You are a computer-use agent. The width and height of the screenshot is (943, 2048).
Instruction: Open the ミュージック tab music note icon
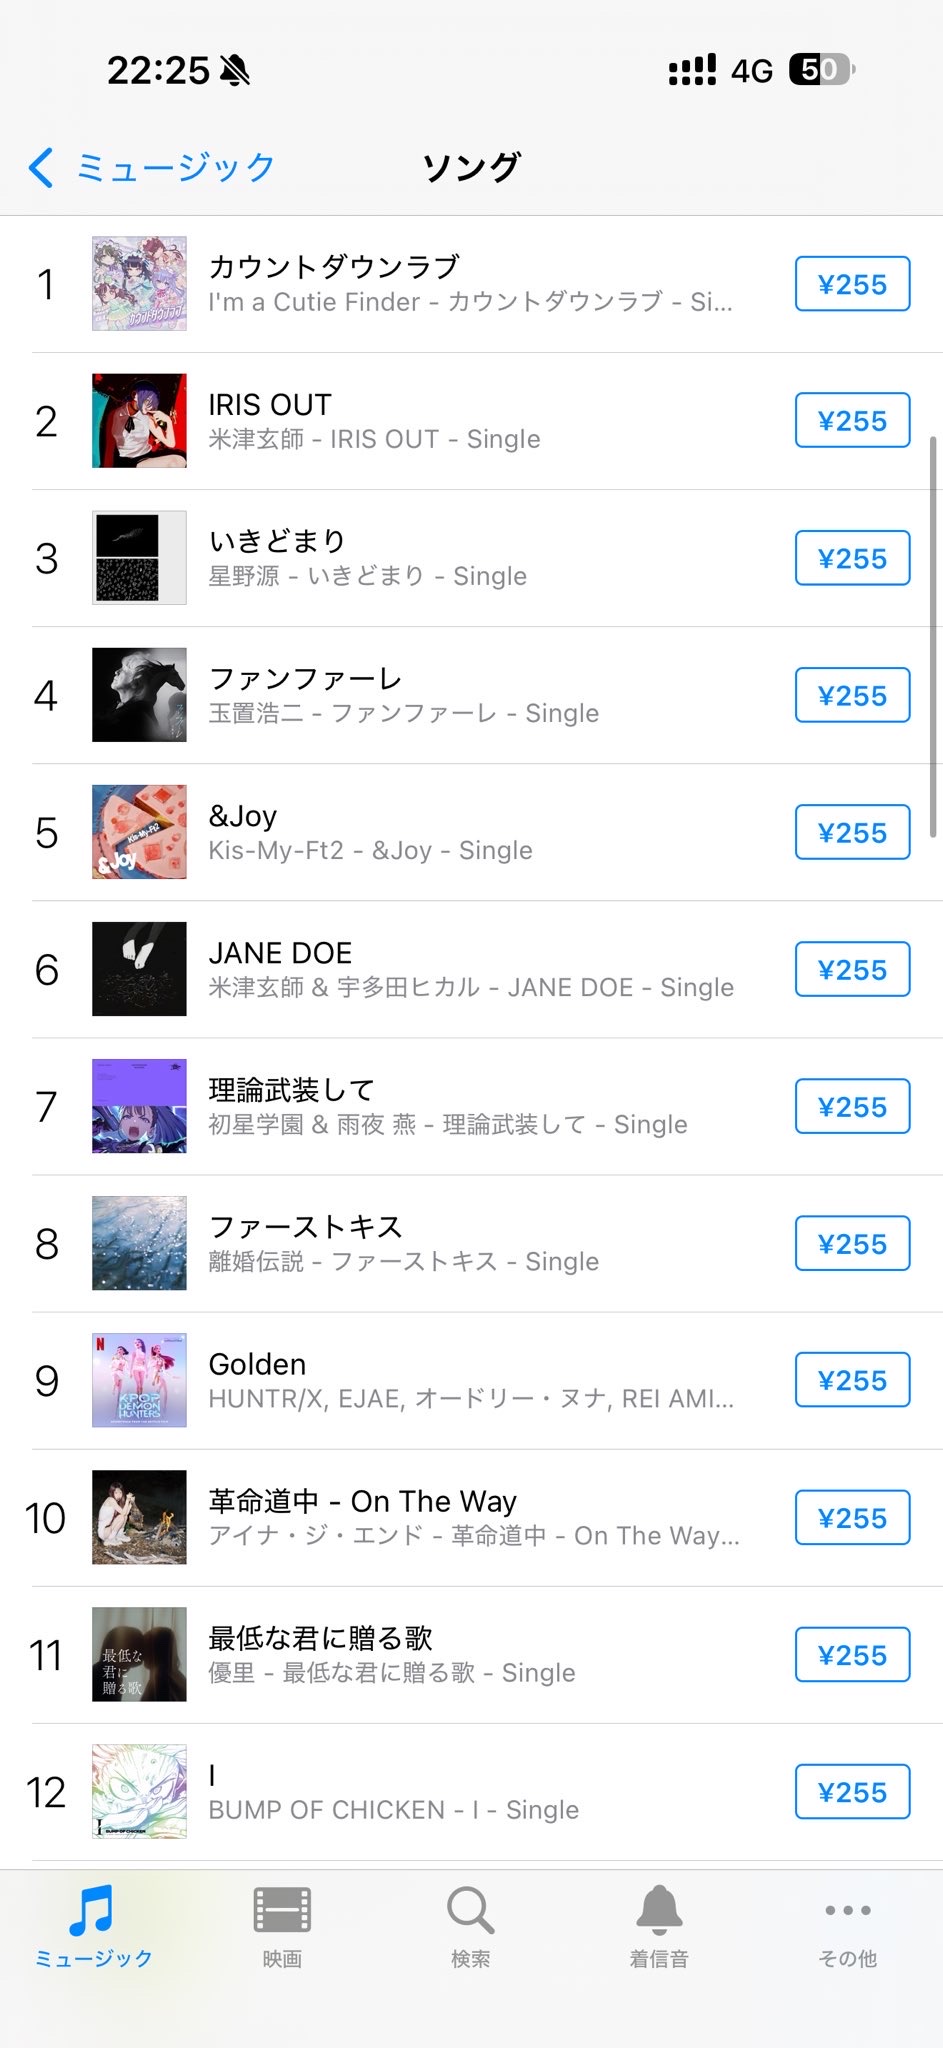point(92,1911)
